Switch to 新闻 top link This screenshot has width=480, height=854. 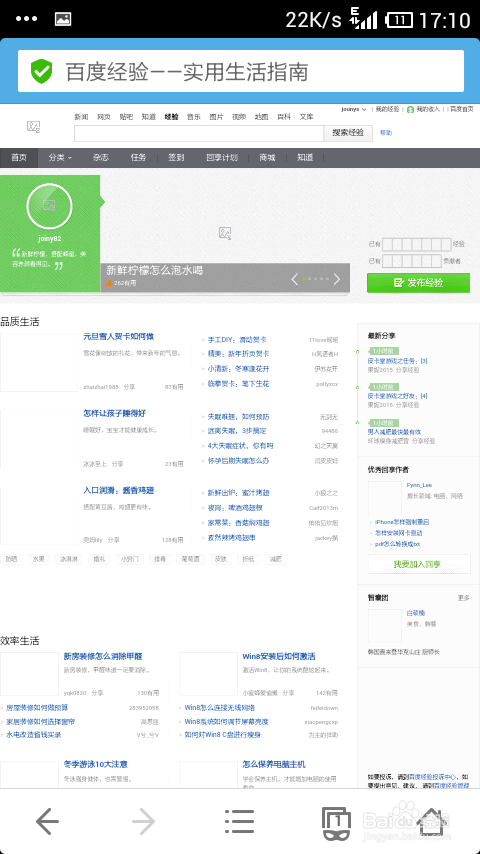click(81, 117)
